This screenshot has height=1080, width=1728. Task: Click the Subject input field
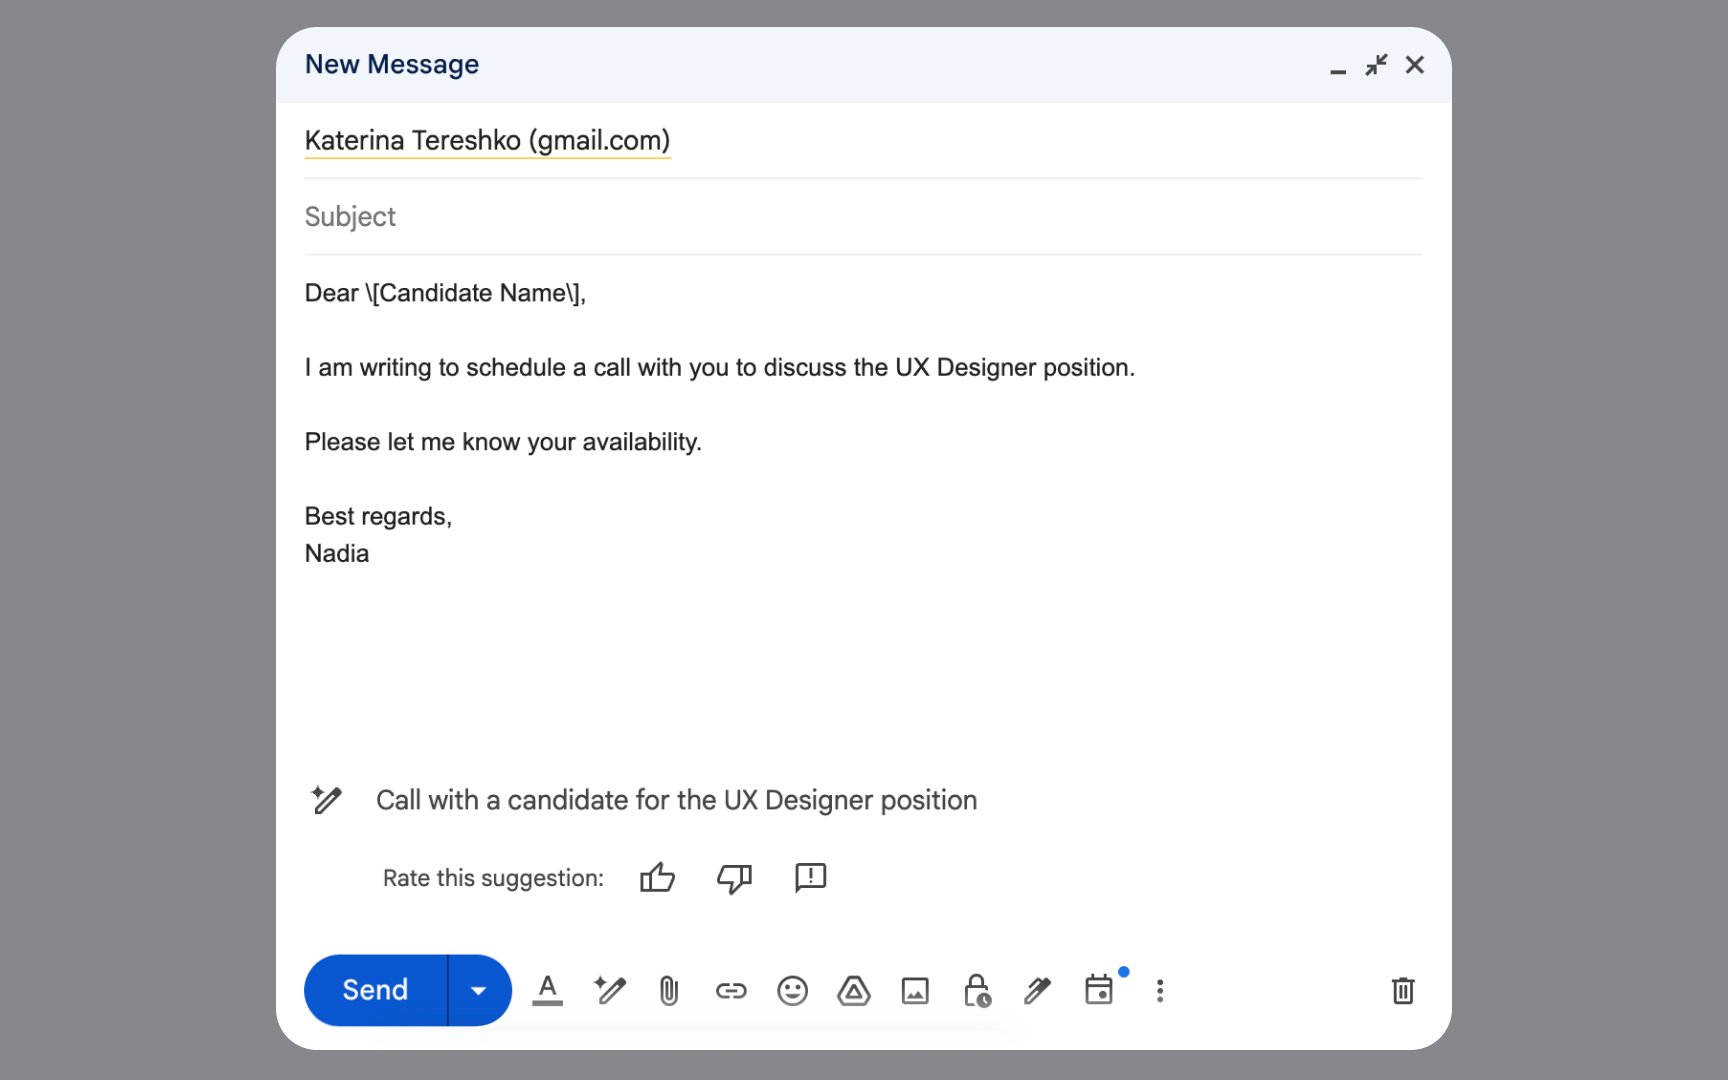pos(860,216)
